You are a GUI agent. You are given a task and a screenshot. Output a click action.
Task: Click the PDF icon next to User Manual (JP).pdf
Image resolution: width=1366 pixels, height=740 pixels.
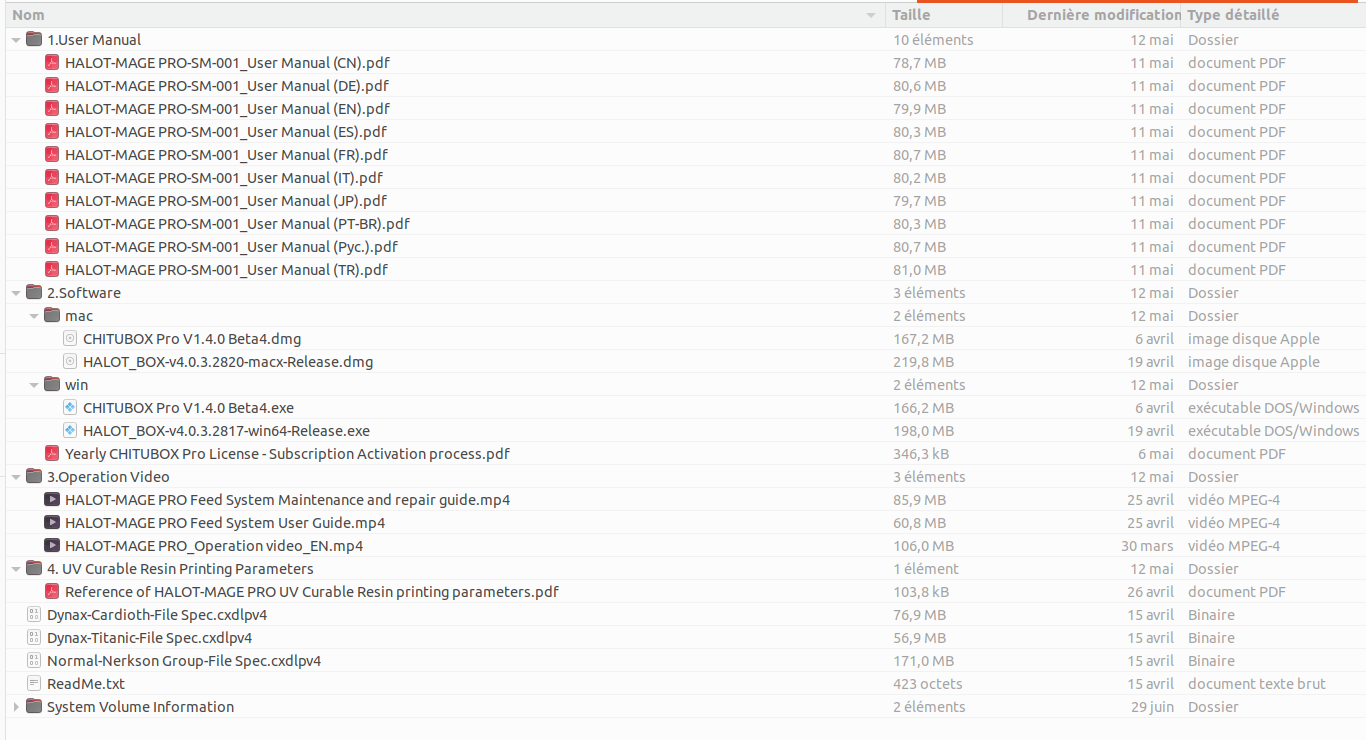[52, 201]
